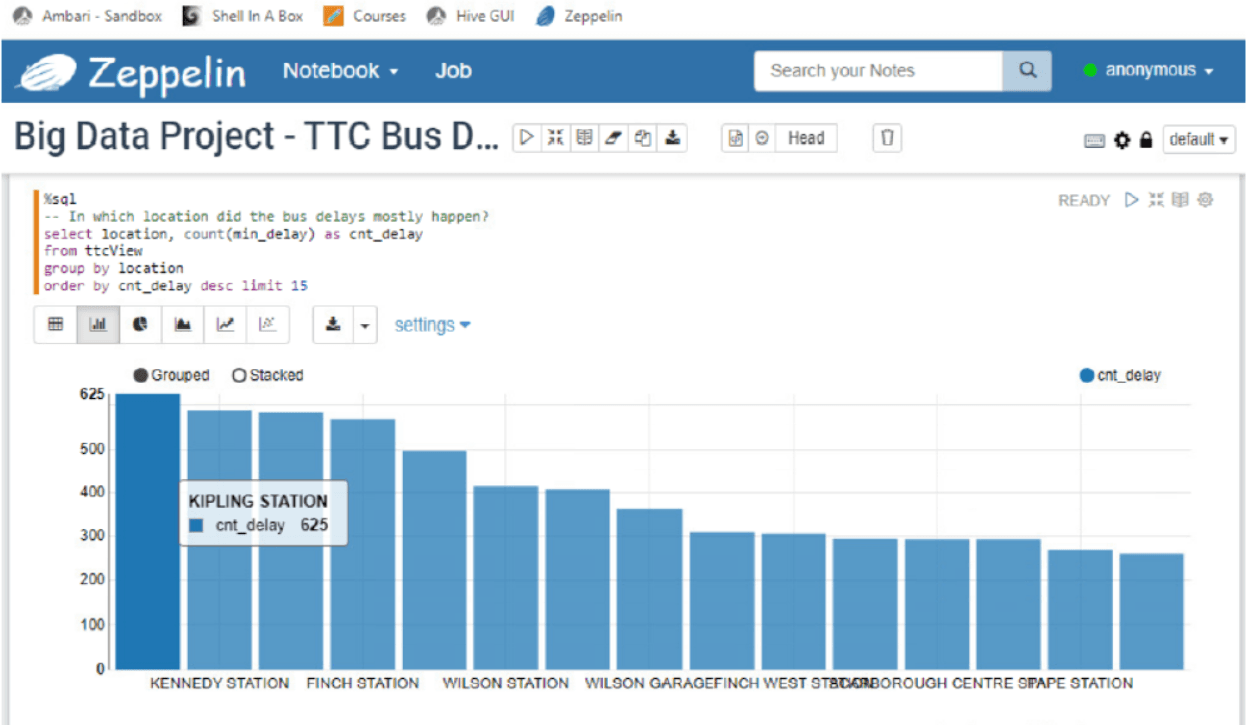Expand the chart settings dropdown

432,325
